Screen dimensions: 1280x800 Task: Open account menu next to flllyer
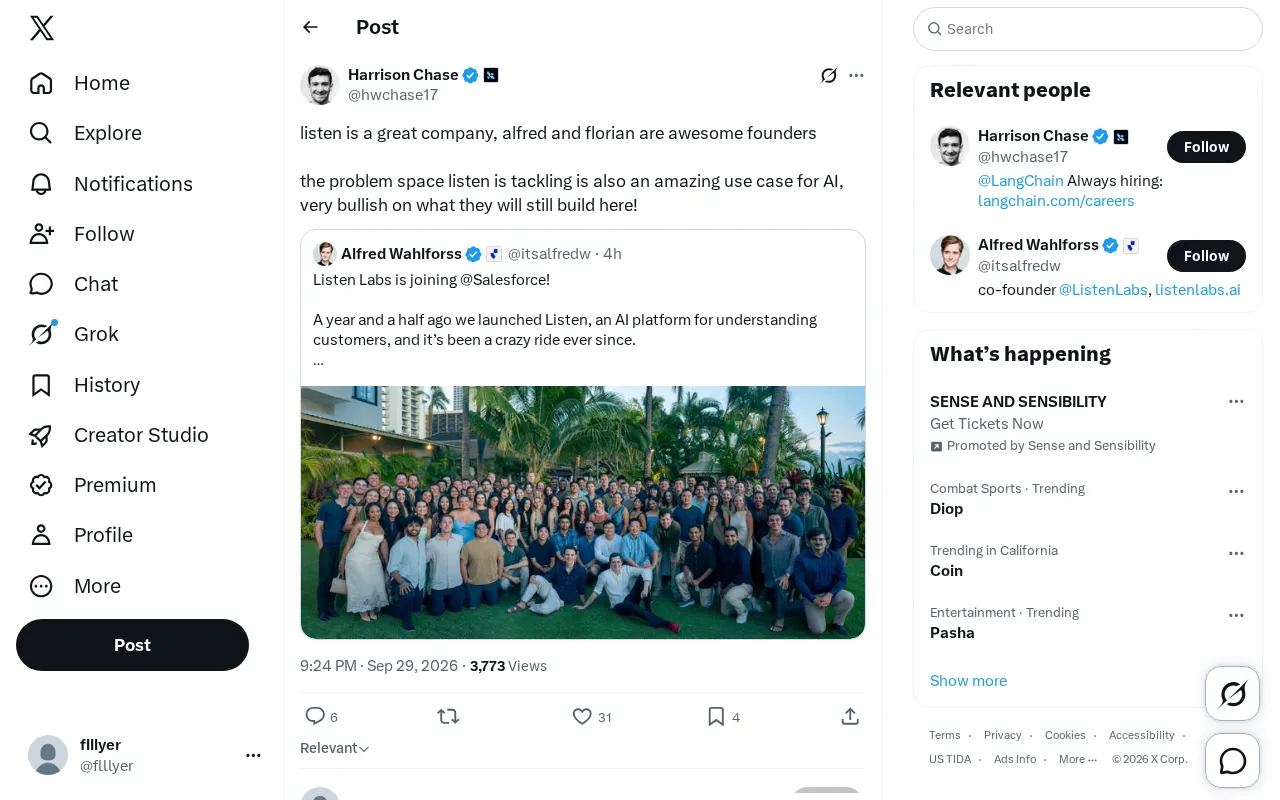coord(253,755)
